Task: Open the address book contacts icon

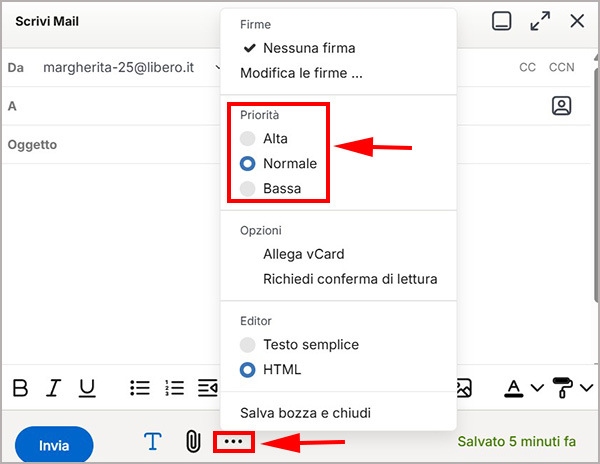Action: click(x=561, y=106)
